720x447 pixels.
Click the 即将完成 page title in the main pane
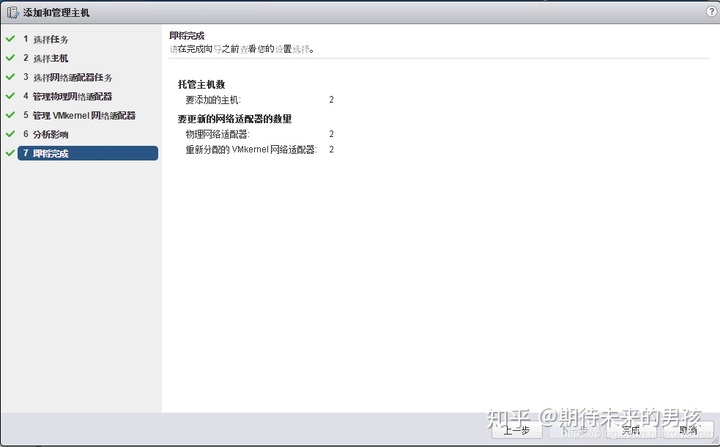[187, 36]
